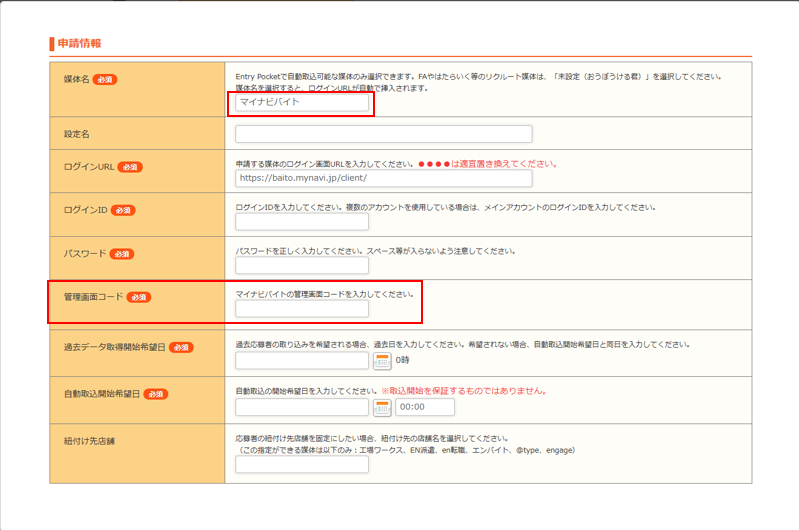Click the 管理画面コード input field

tap(302, 310)
